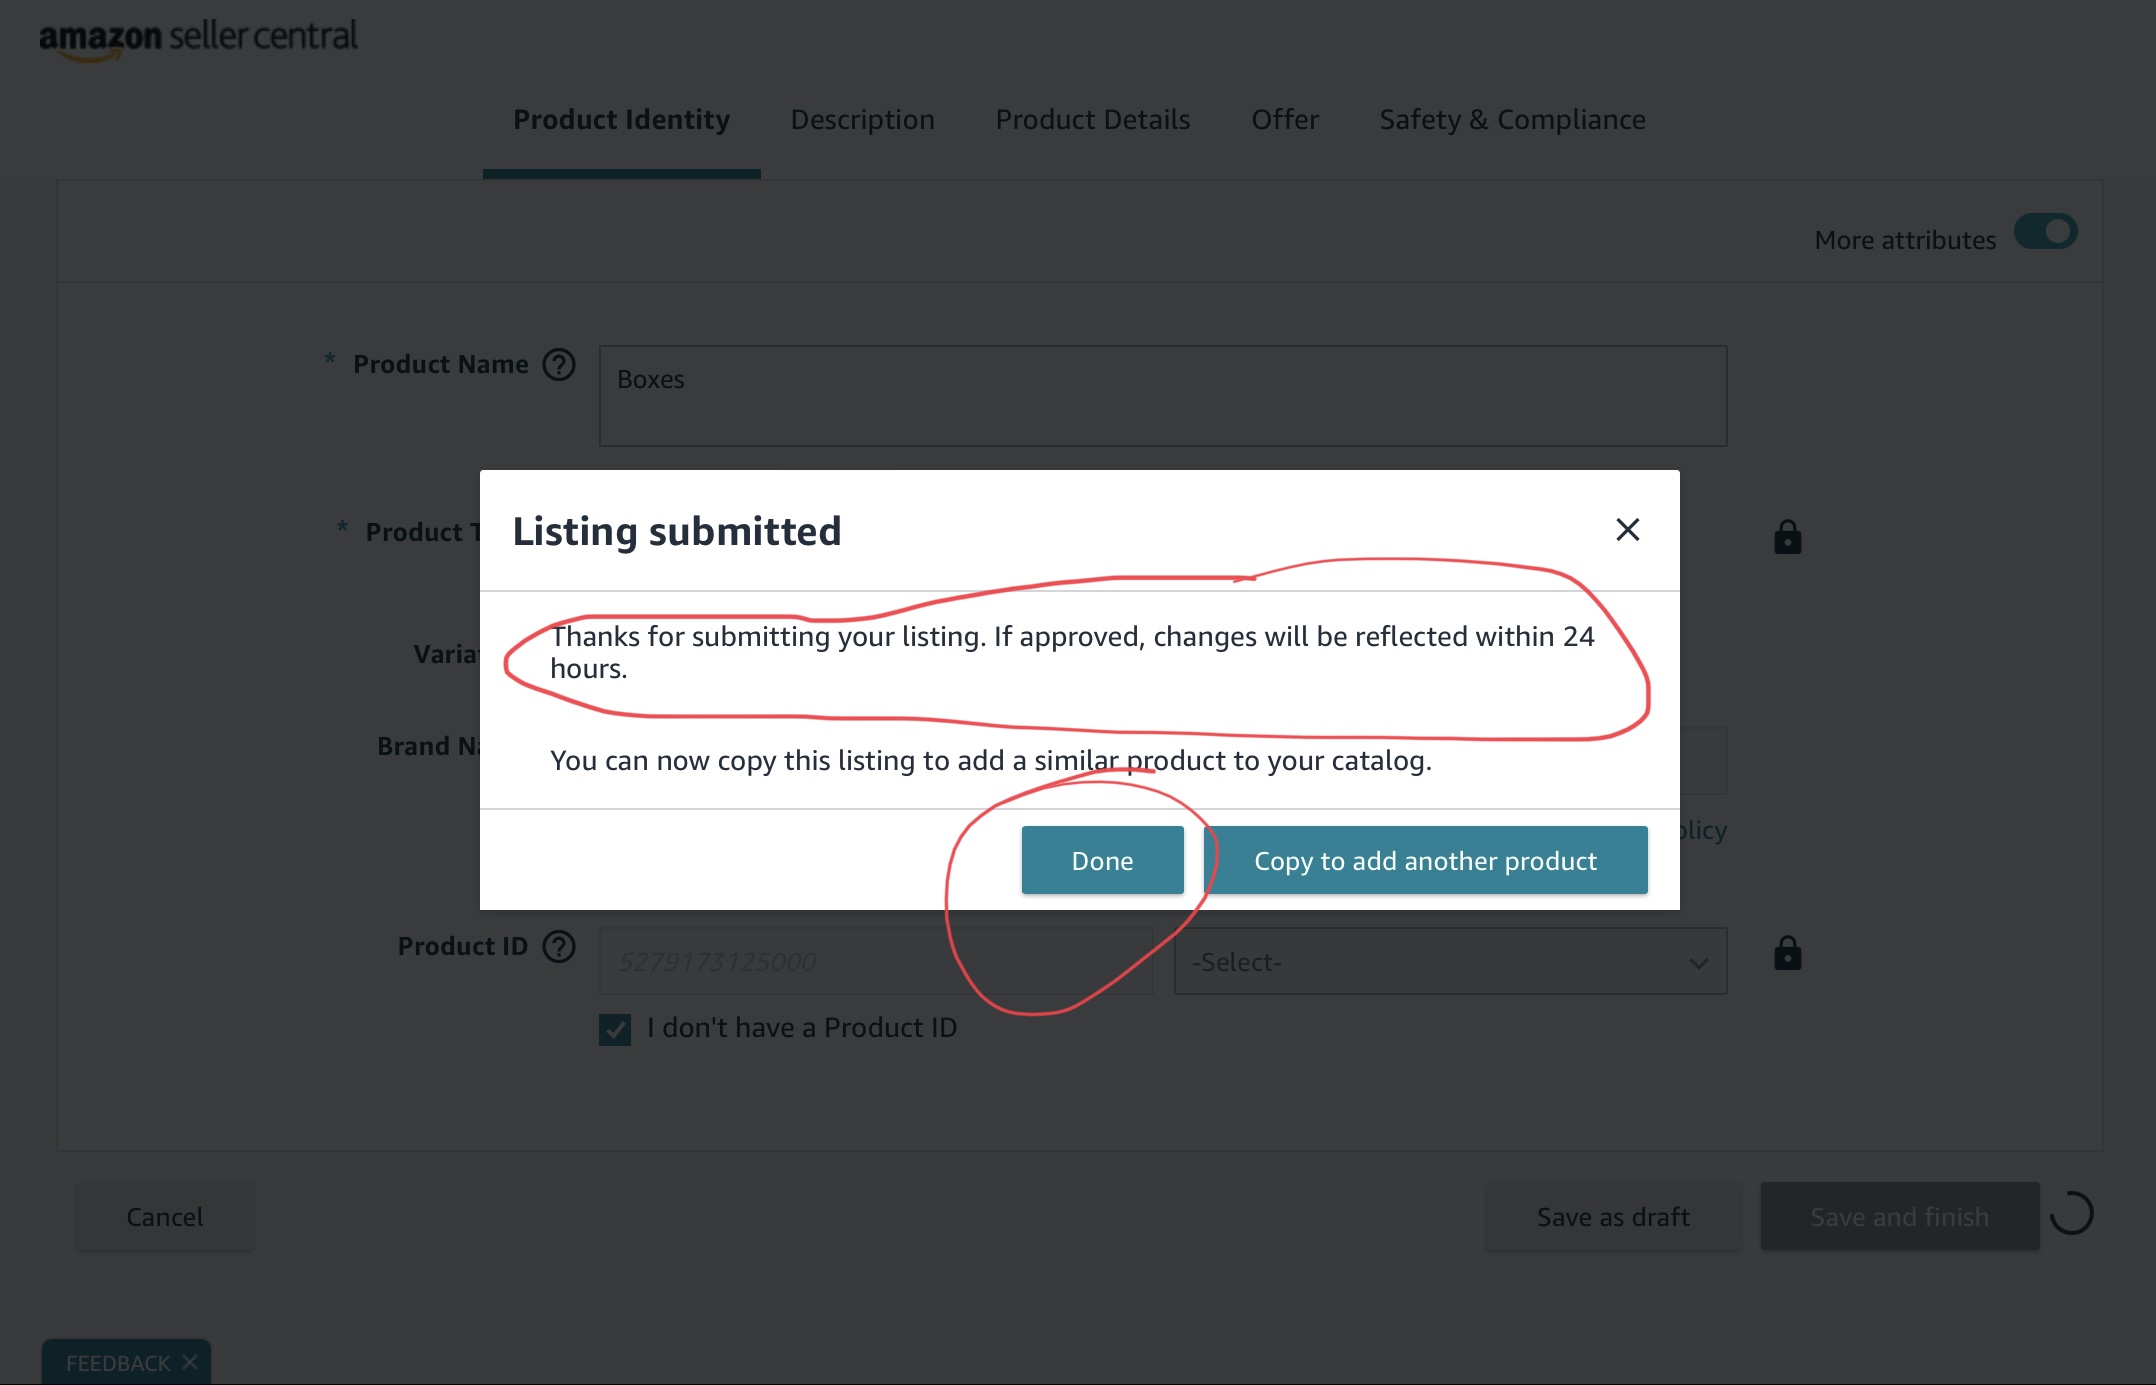
Task: Click Copy to add another product
Action: pyautogui.click(x=1425, y=860)
